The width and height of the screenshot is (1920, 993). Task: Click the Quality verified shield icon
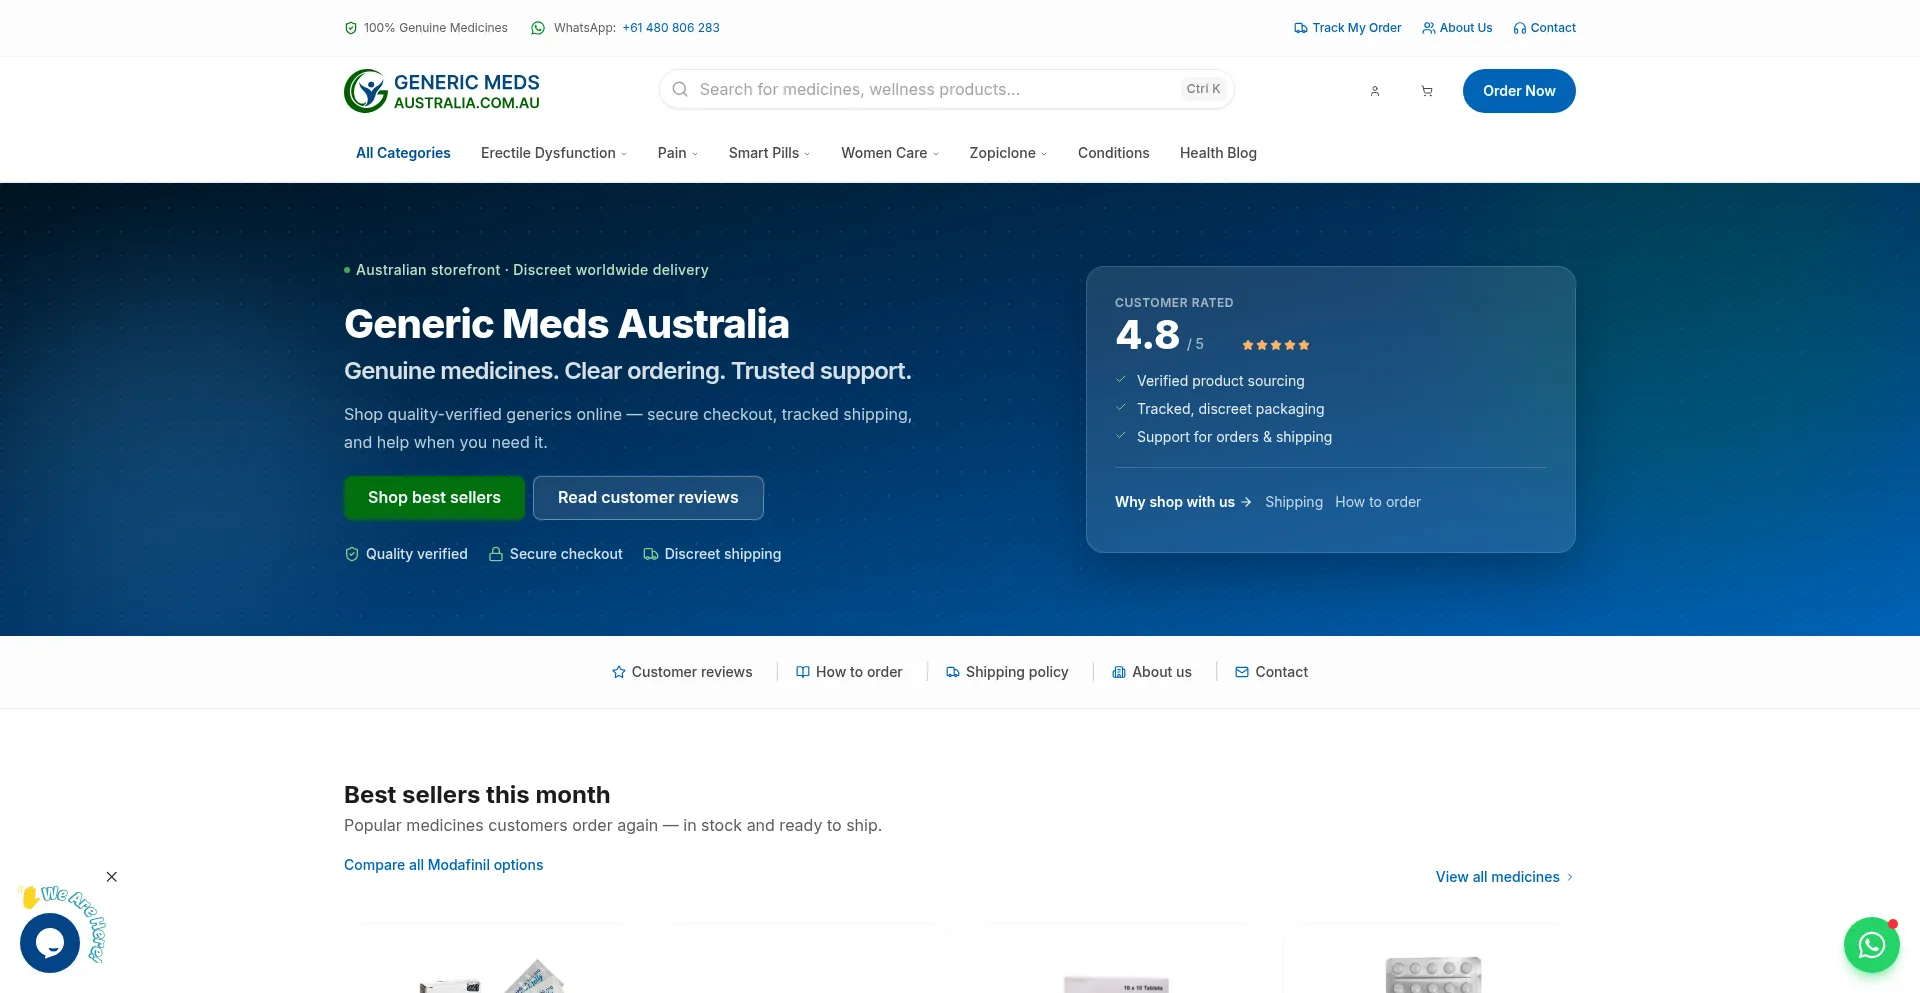click(352, 554)
